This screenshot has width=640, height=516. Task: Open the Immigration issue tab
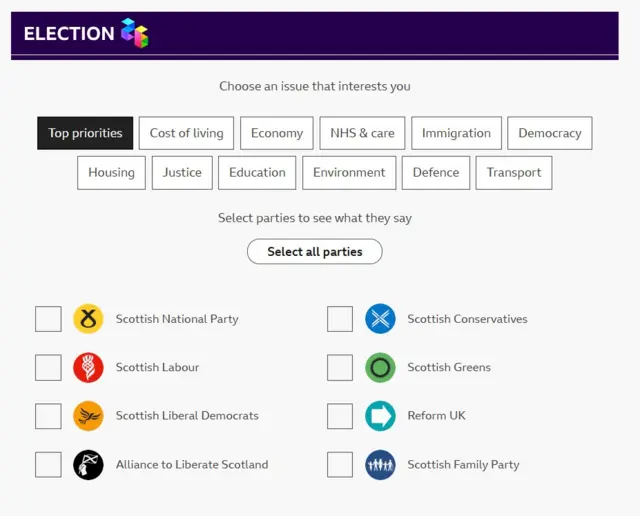coord(456,133)
